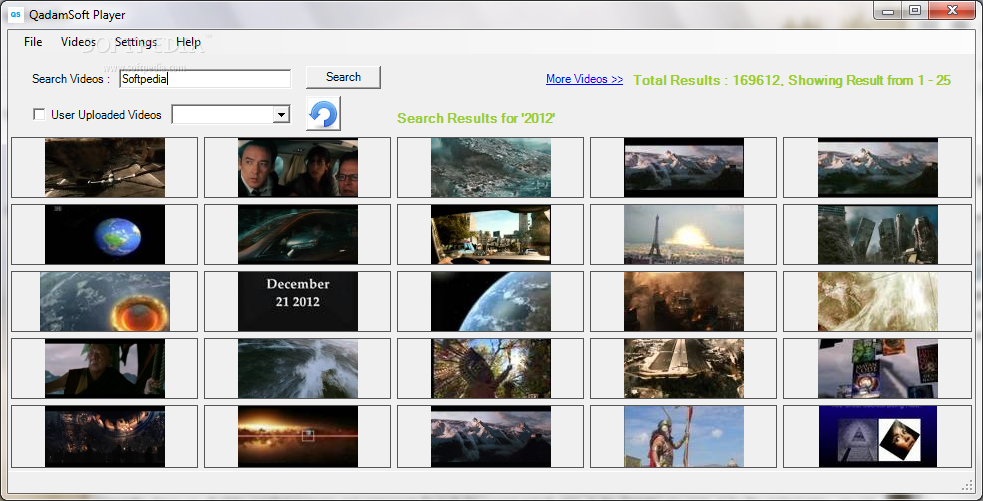This screenshot has height=501, width=983.
Task: Close the QadamSoft Player window
Action: (952, 10)
